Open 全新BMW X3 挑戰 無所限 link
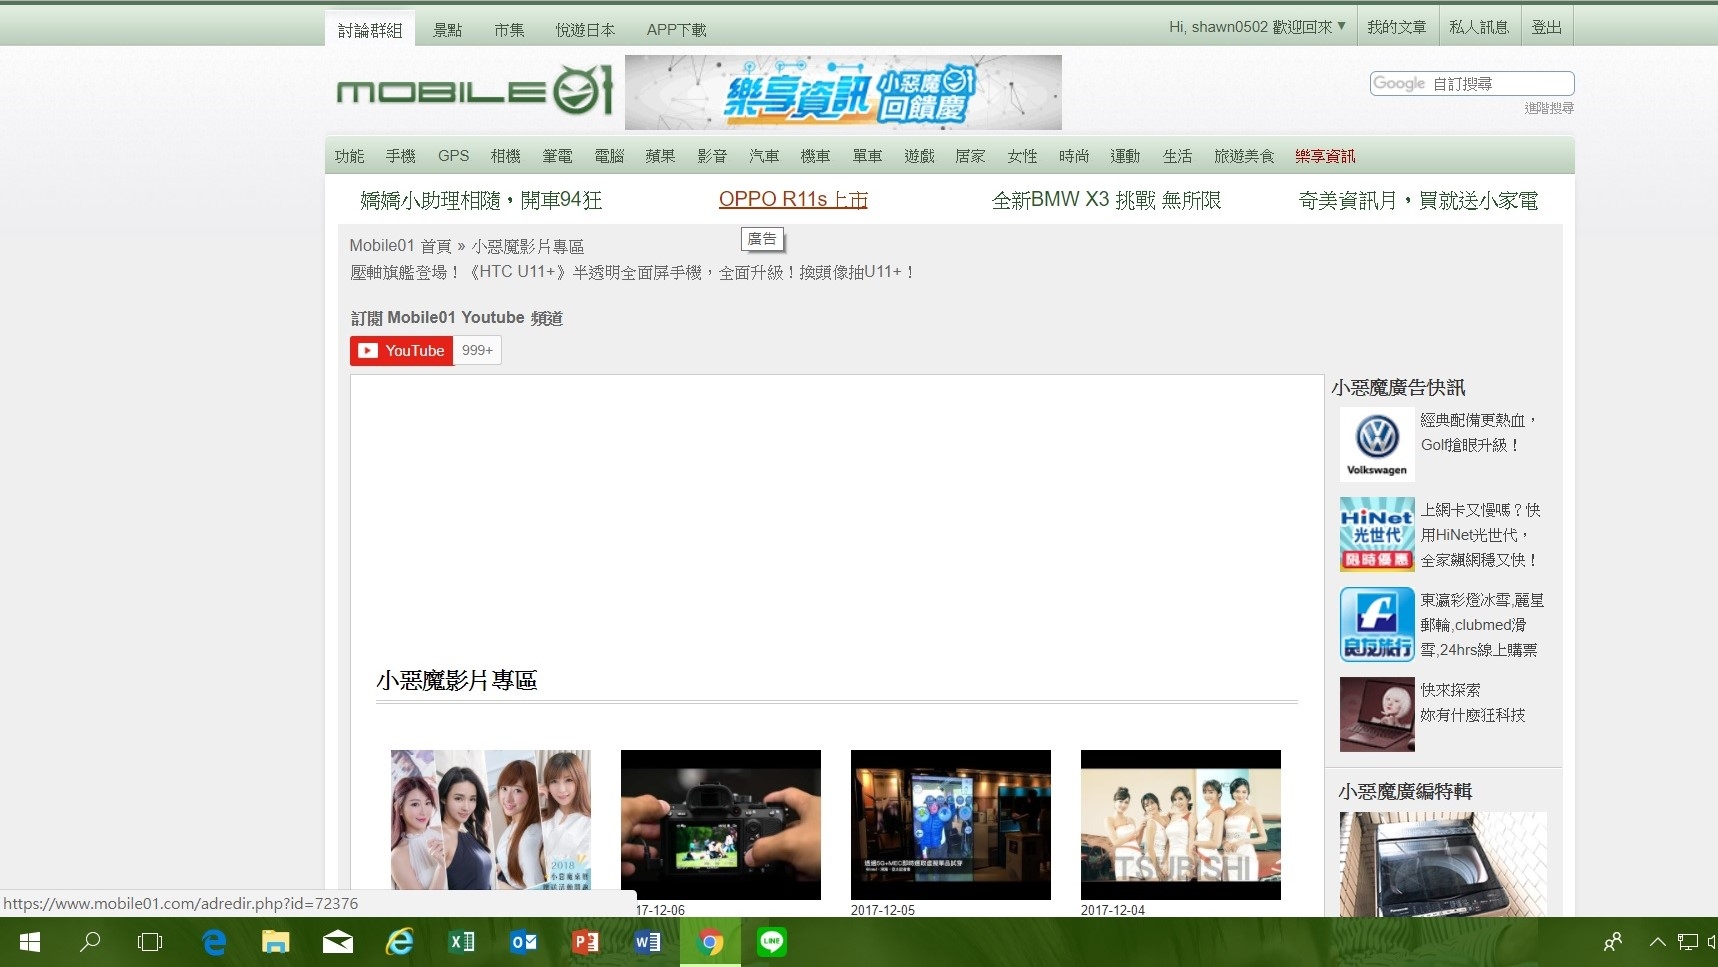 [1106, 200]
